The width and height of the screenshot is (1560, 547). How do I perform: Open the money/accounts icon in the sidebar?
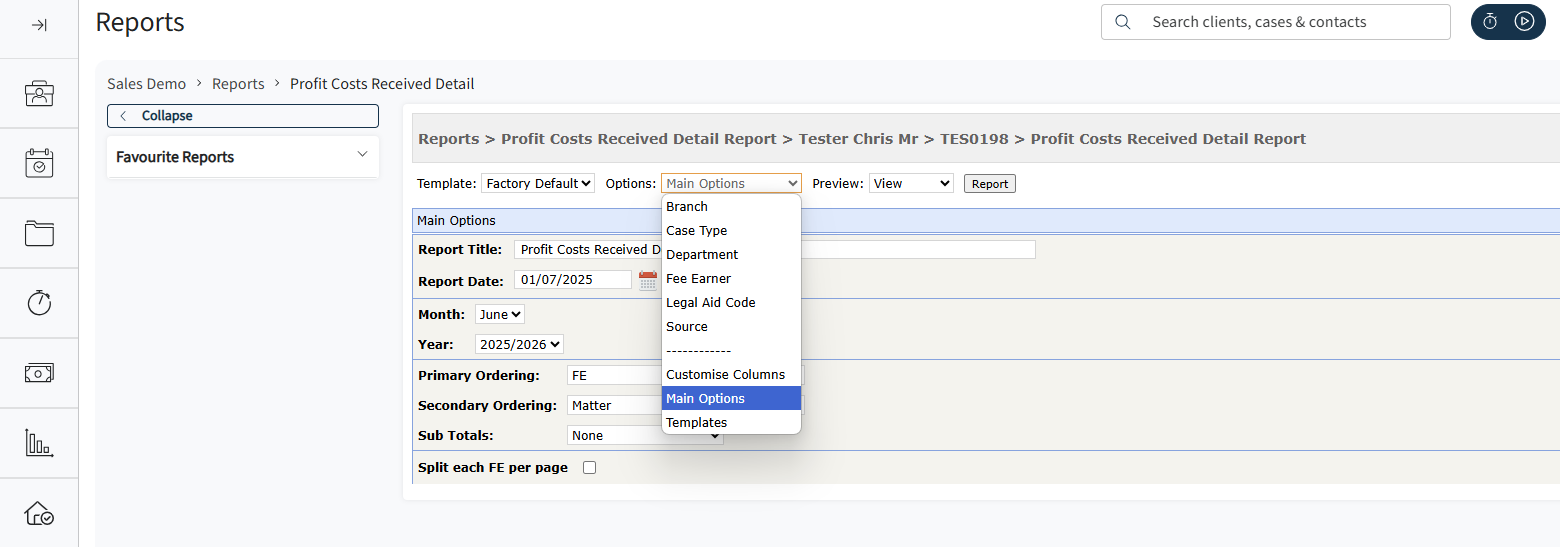pos(39,372)
